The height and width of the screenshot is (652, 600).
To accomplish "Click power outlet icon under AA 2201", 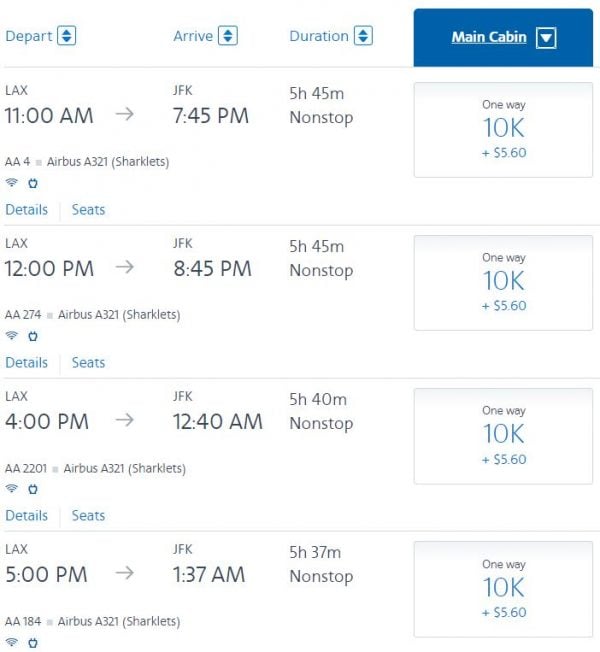I will (x=32, y=489).
